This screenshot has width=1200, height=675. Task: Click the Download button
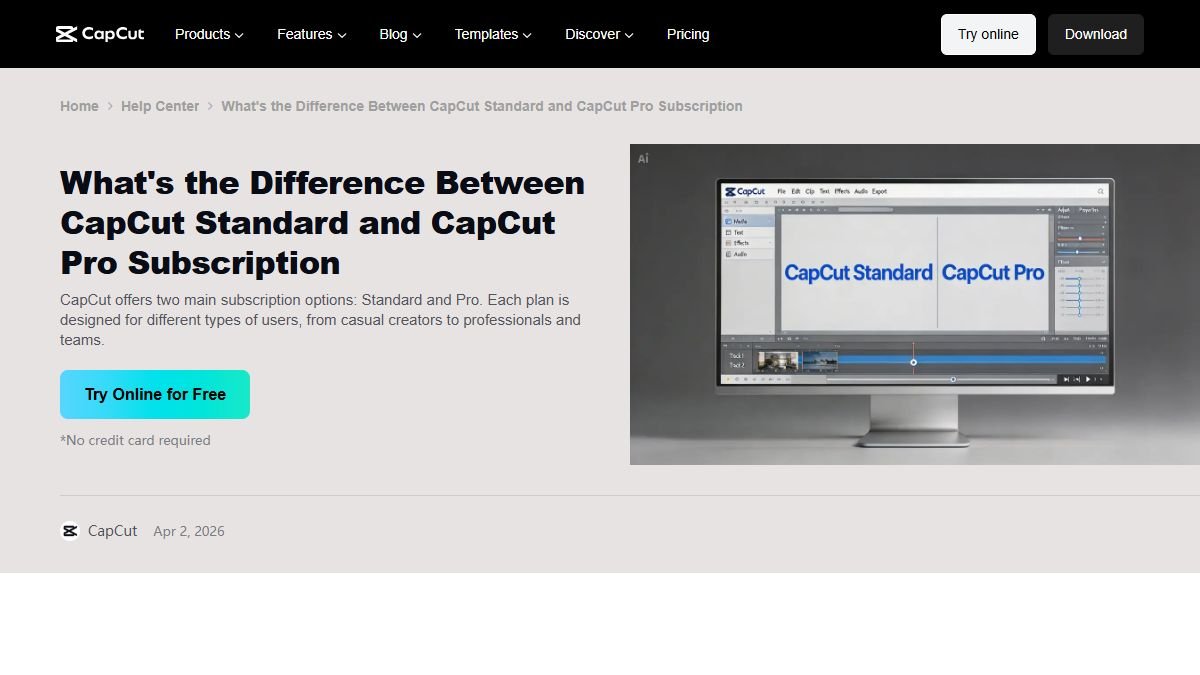pos(1096,34)
